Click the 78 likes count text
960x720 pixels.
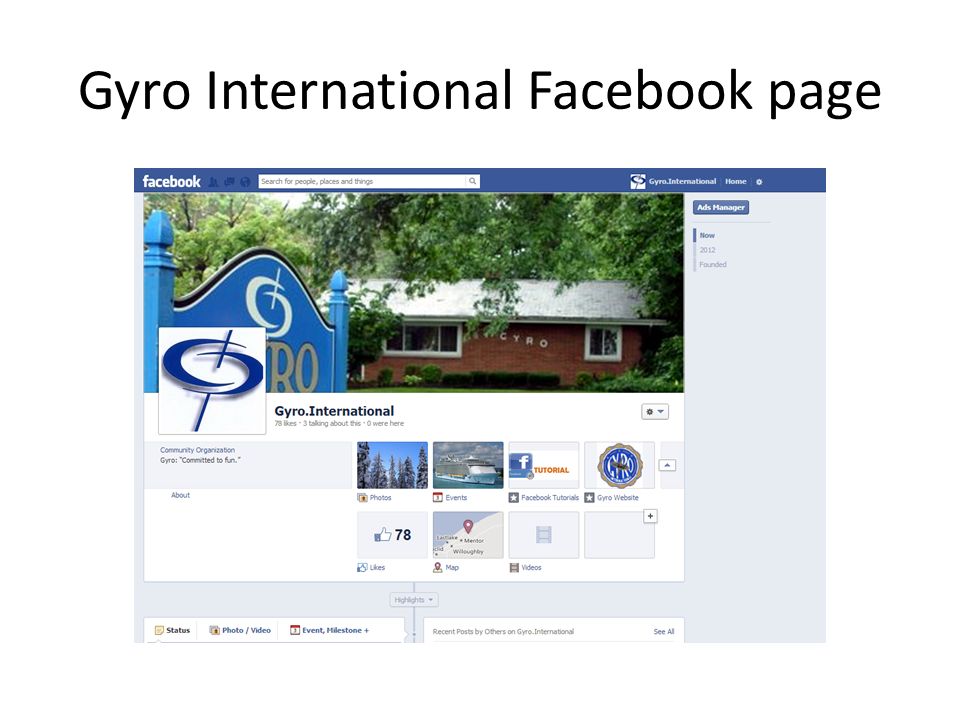coord(285,423)
